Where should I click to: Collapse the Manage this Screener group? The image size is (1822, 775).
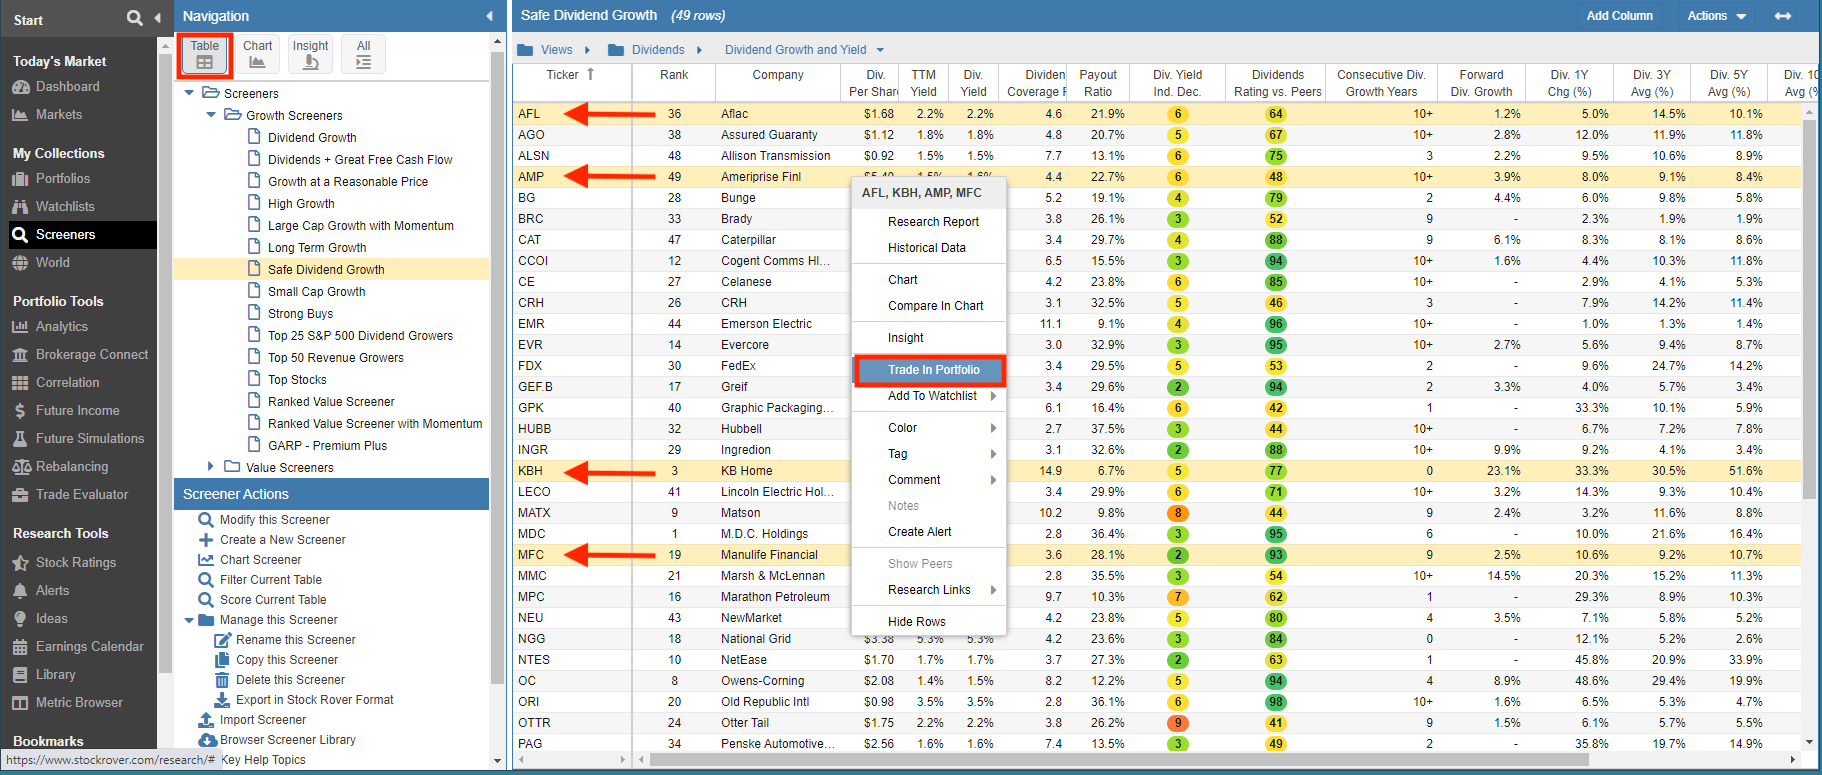click(x=189, y=620)
